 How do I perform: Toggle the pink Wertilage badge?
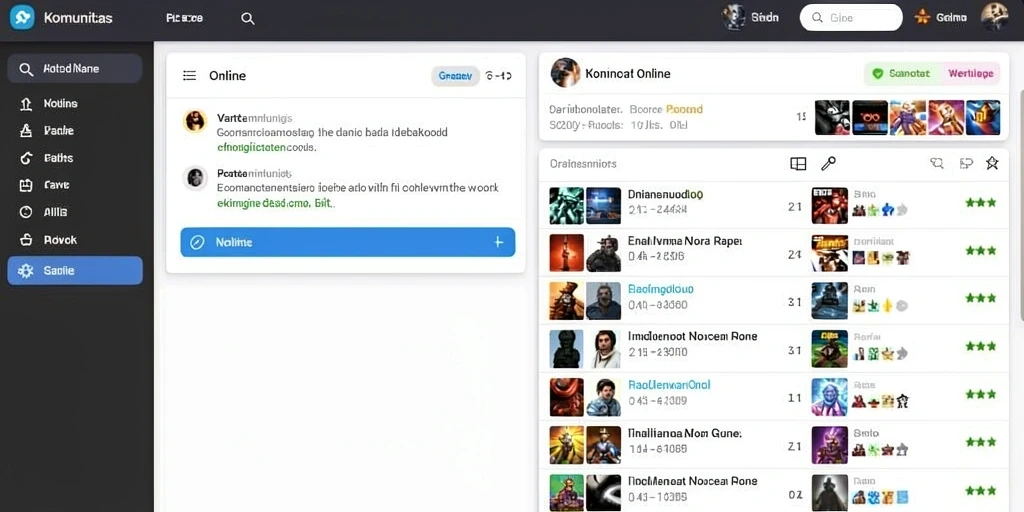tap(970, 74)
